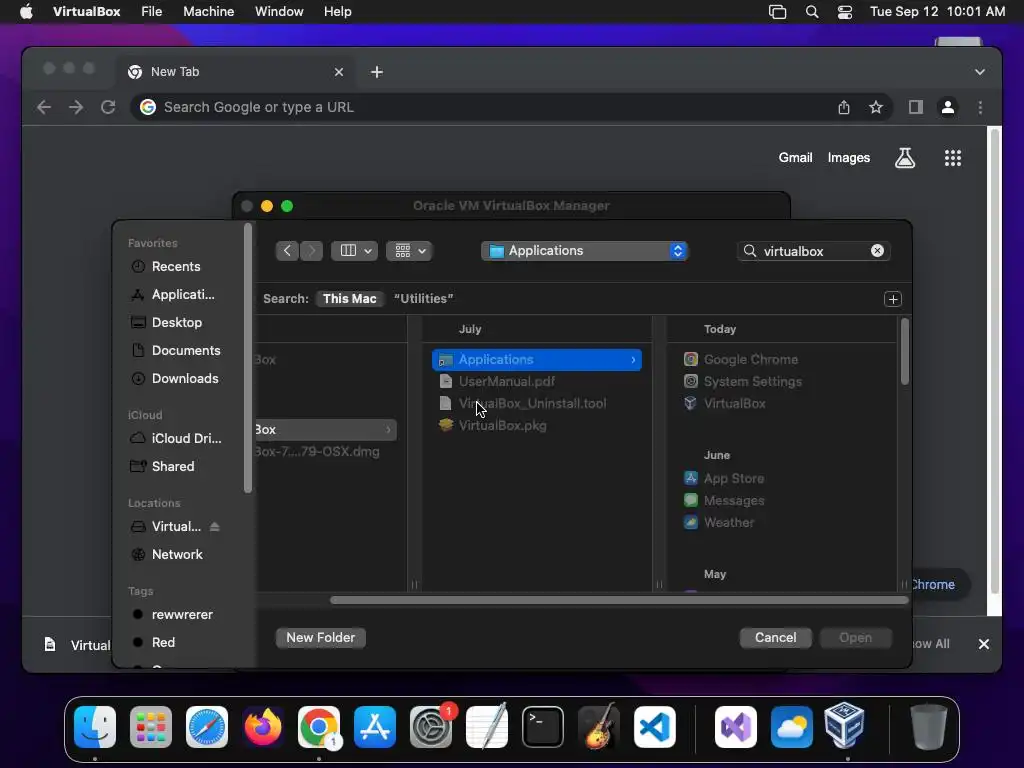Open Images link on New Tab
The height and width of the screenshot is (768, 1024).
tap(848, 157)
